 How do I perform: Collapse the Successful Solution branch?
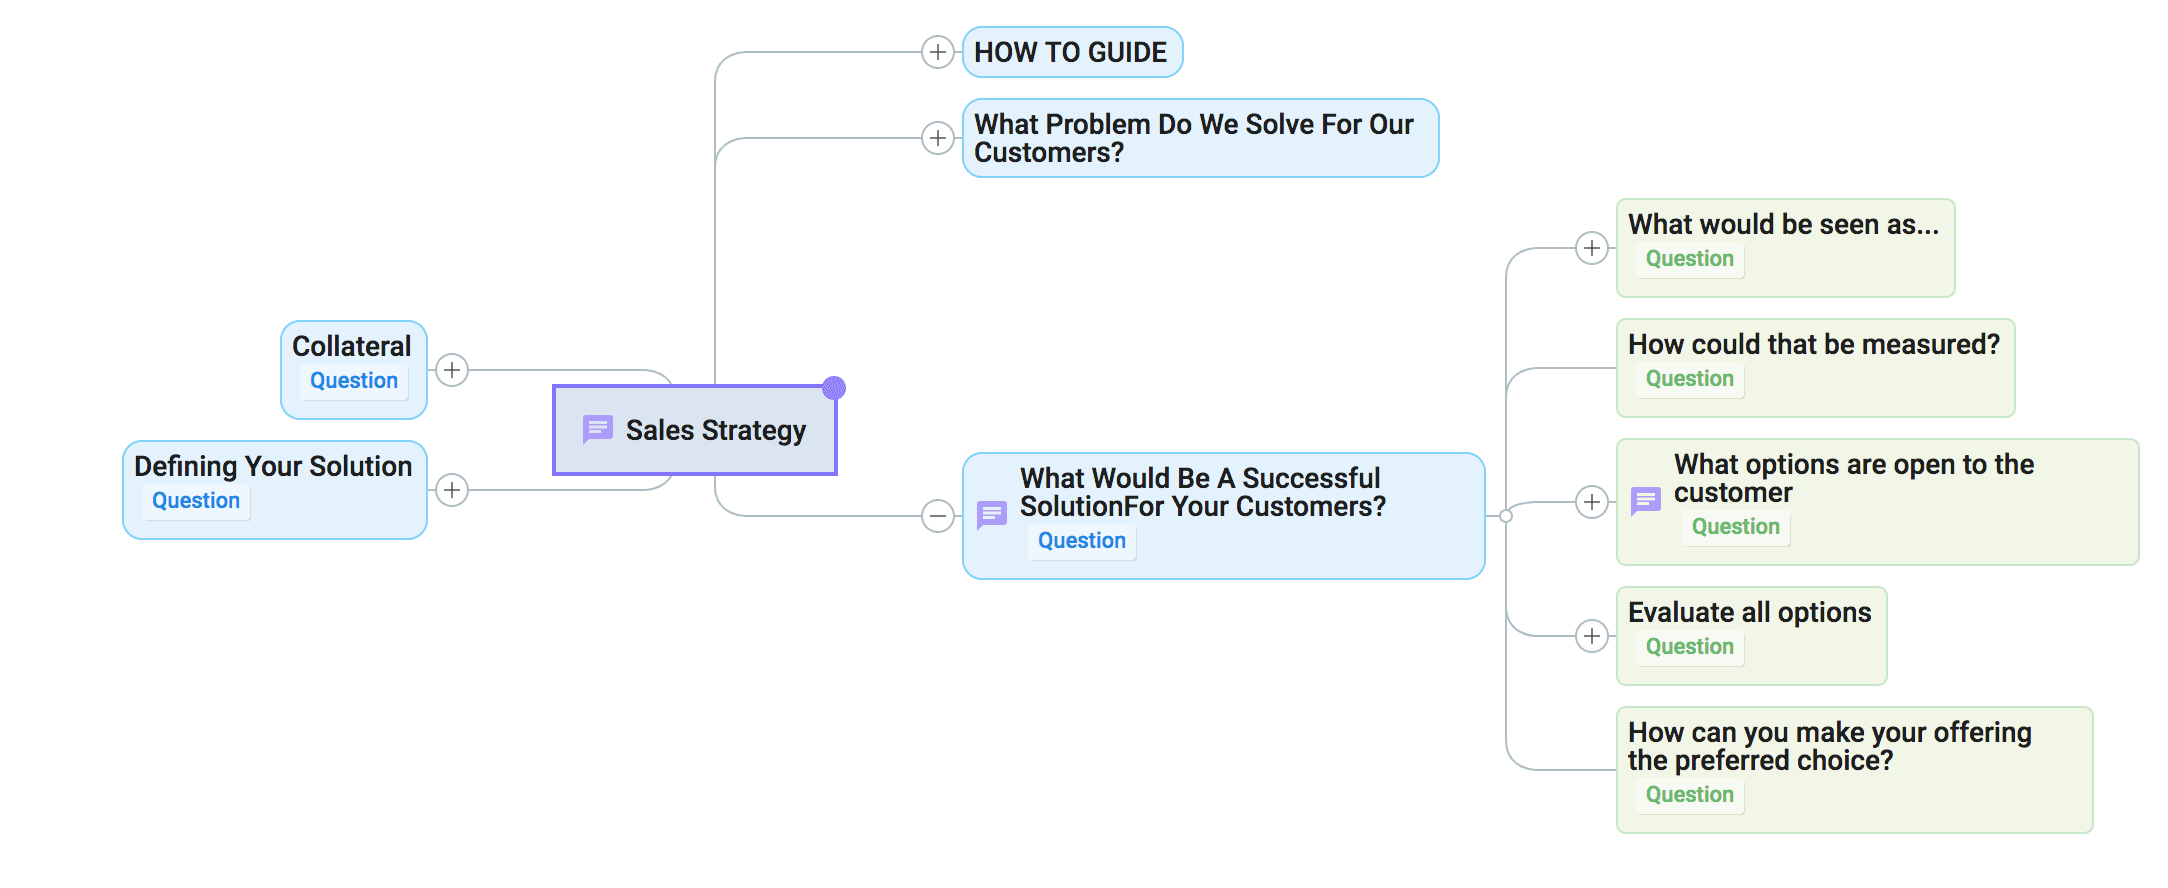(937, 516)
